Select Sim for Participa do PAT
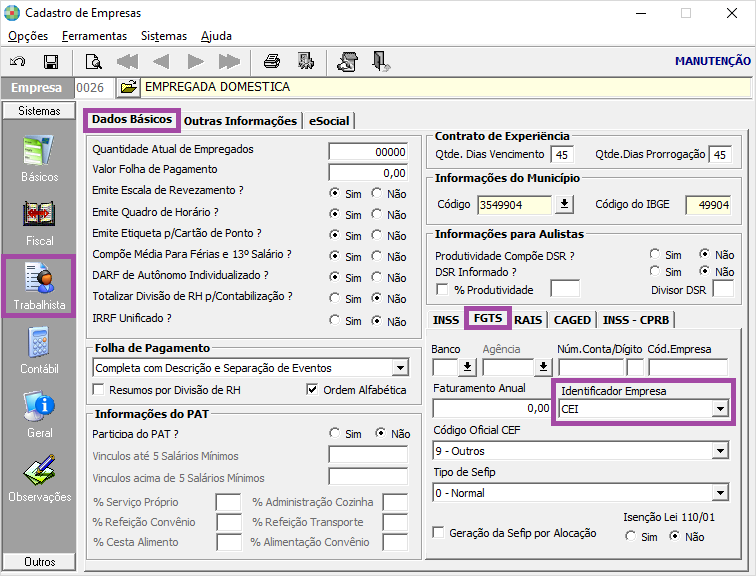The width and height of the screenshot is (756, 576). click(334, 433)
